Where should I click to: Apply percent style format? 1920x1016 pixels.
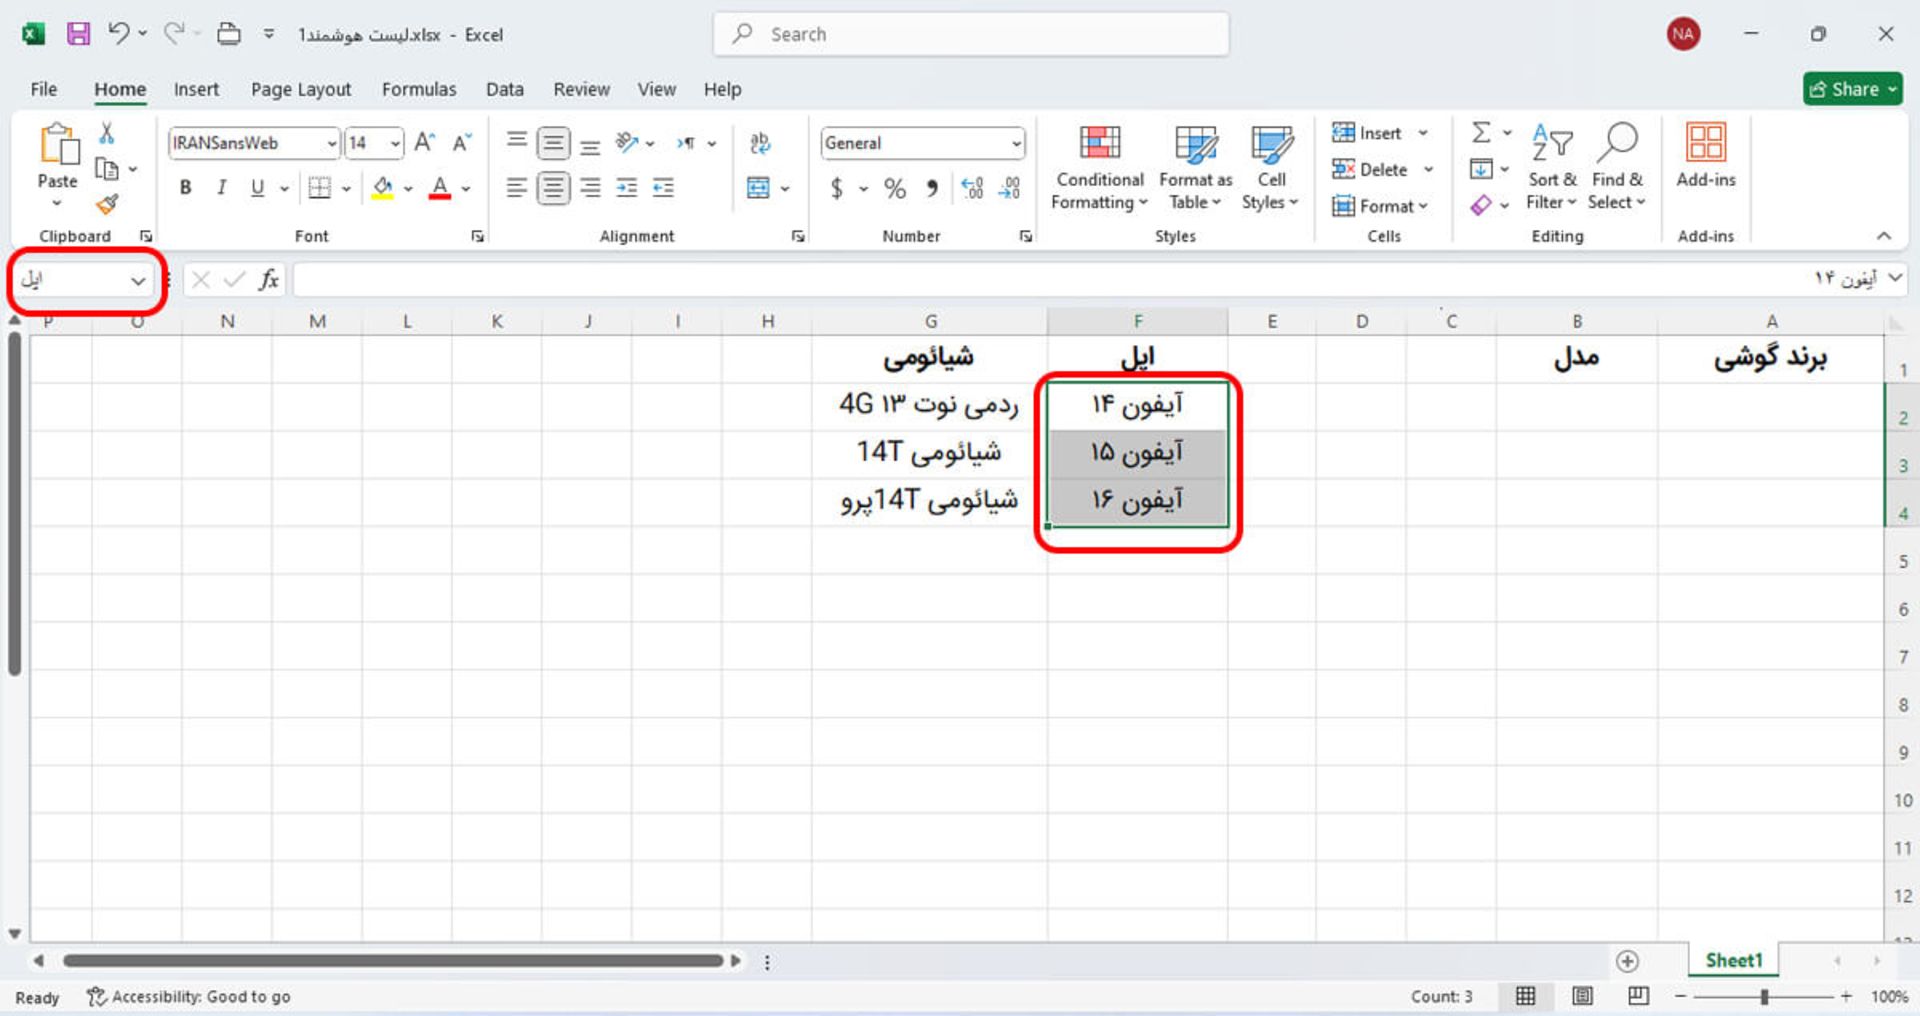tap(895, 188)
